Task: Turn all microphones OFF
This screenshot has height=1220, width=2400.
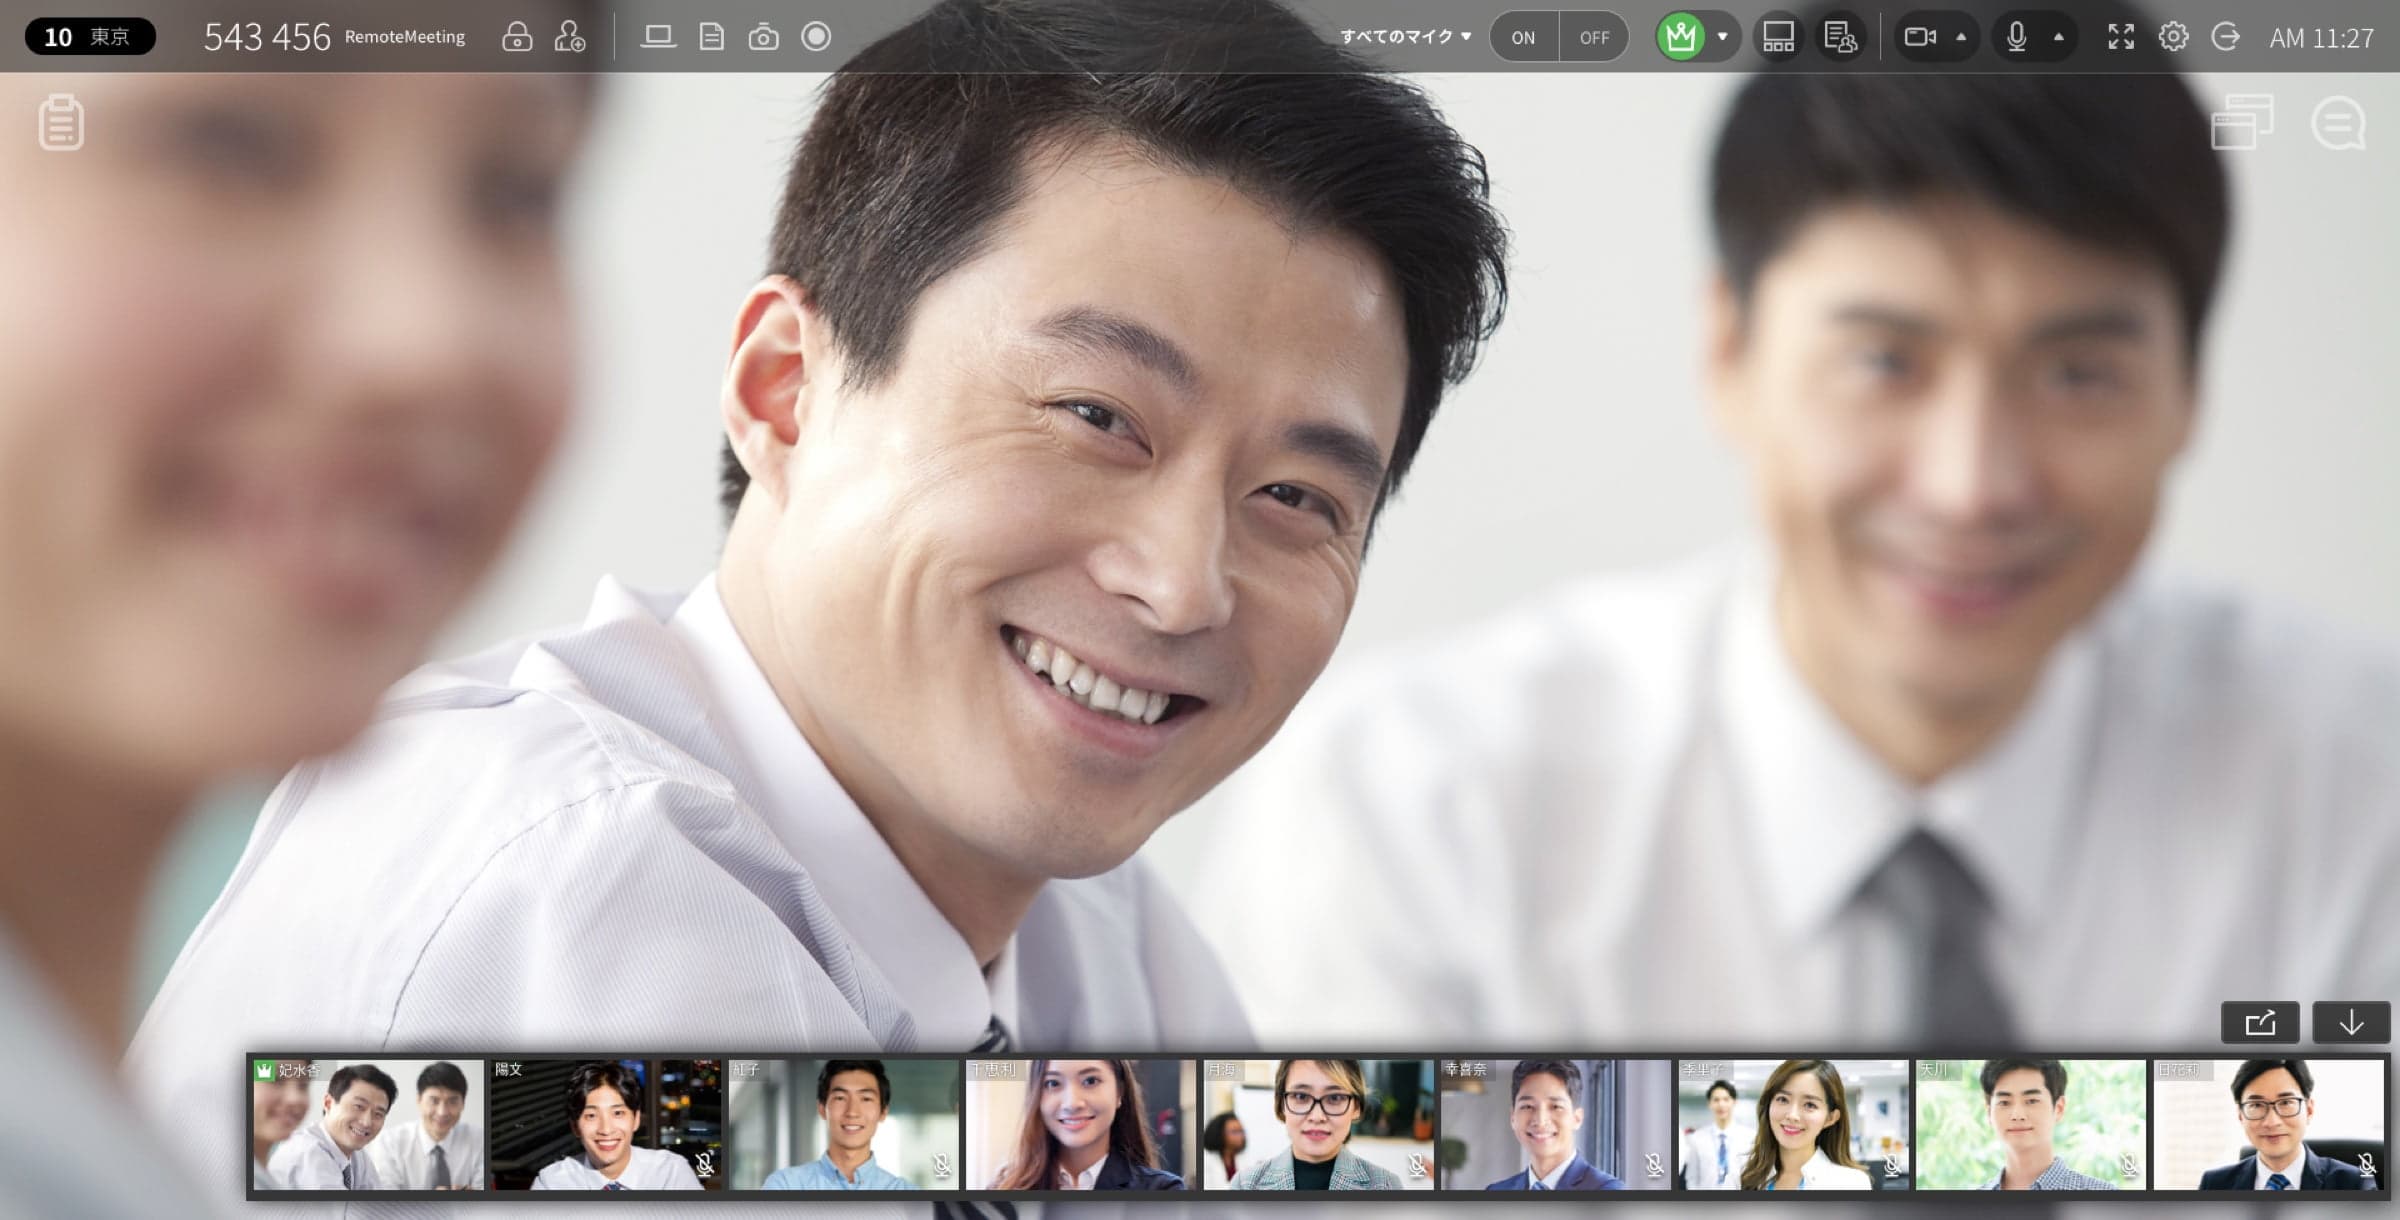Action: pyautogui.click(x=1594, y=37)
